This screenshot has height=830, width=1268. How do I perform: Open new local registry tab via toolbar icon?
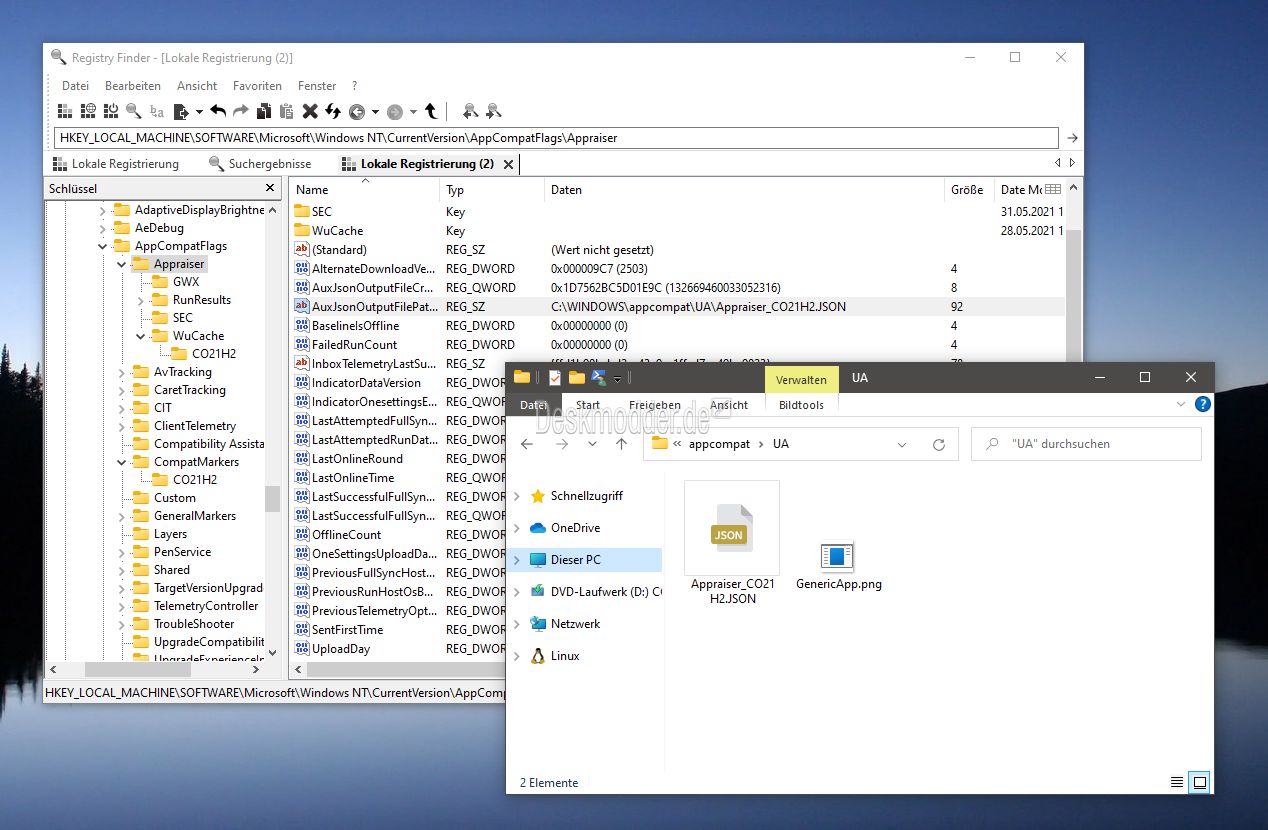(65, 111)
